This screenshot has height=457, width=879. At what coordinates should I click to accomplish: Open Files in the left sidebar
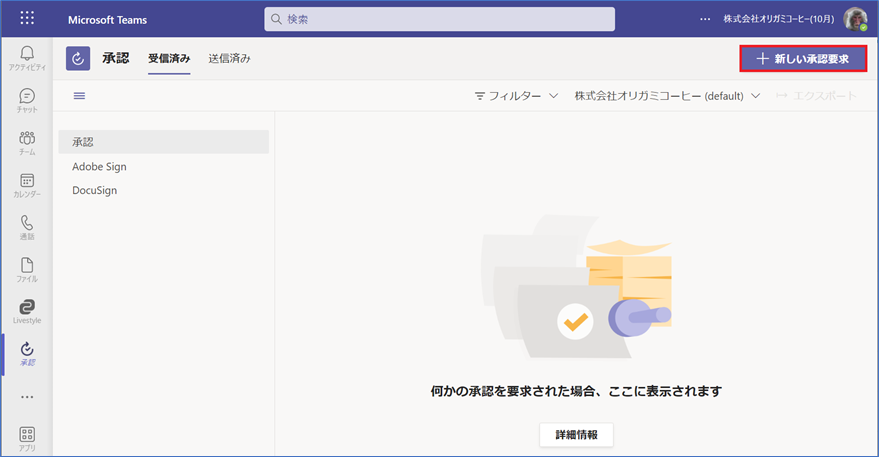27,269
